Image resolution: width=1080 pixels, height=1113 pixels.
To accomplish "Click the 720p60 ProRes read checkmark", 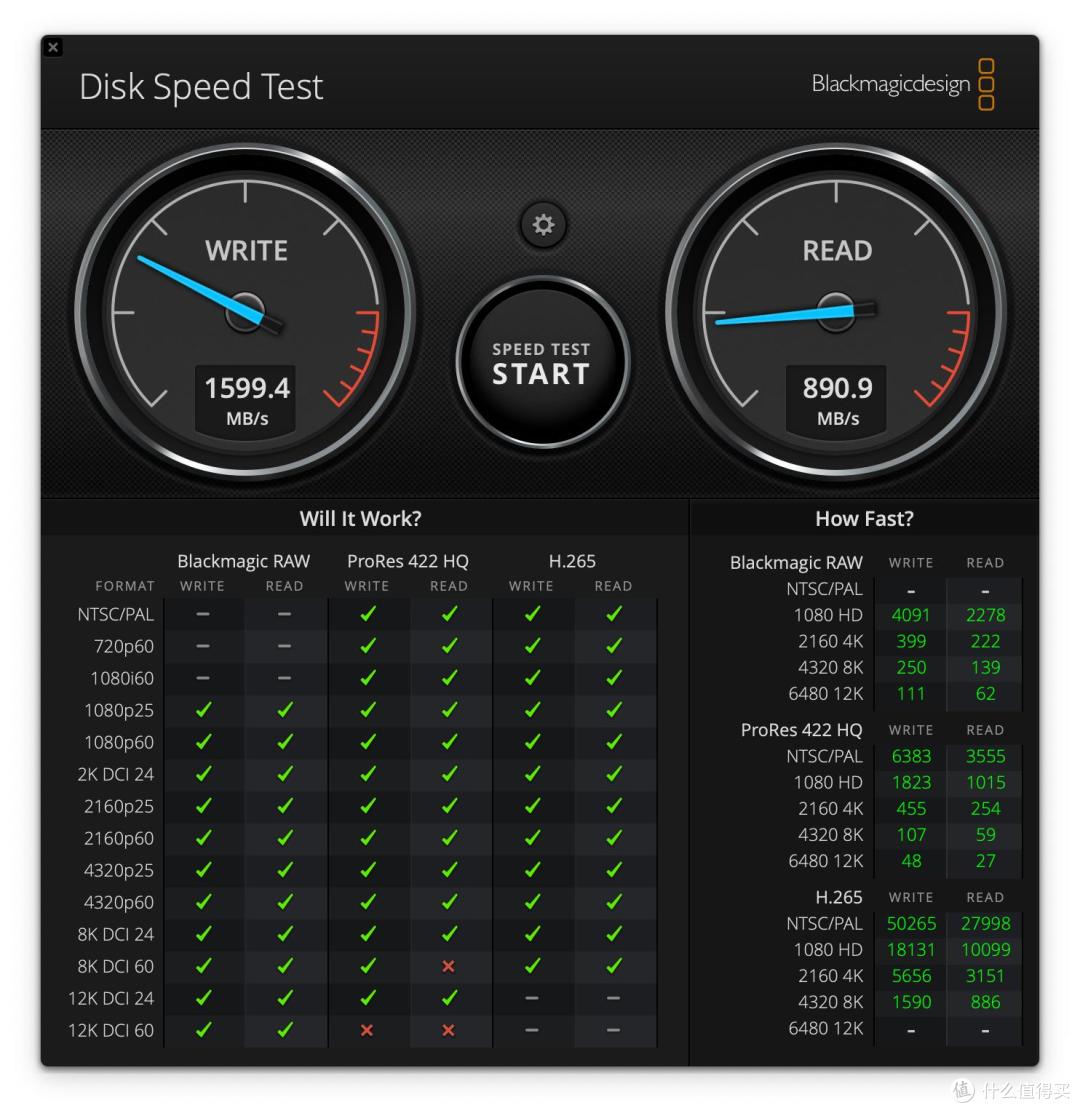I will coord(449,646).
